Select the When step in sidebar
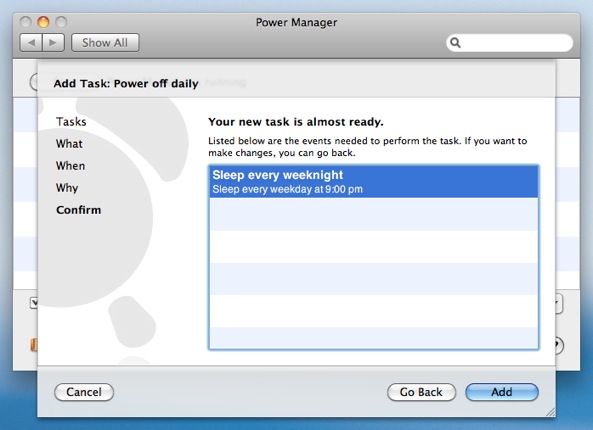The width and height of the screenshot is (593, 430). coord(70,166)
